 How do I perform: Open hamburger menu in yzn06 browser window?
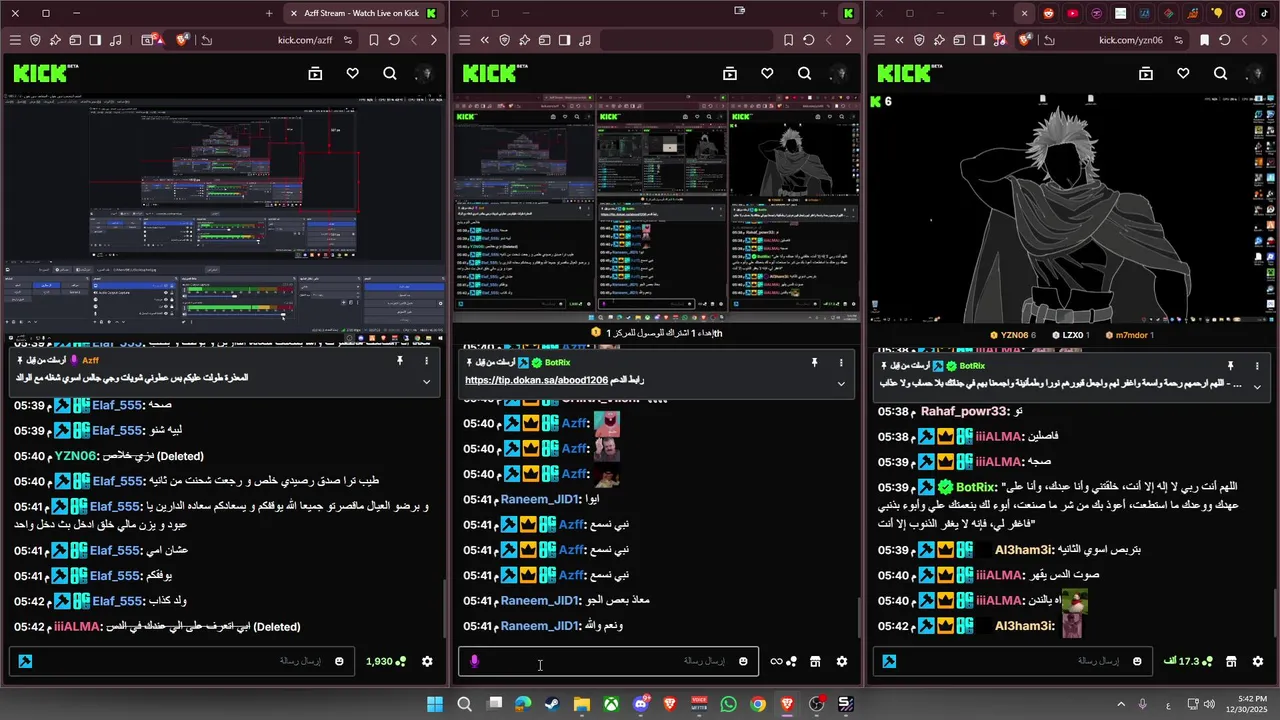[879, 40]
